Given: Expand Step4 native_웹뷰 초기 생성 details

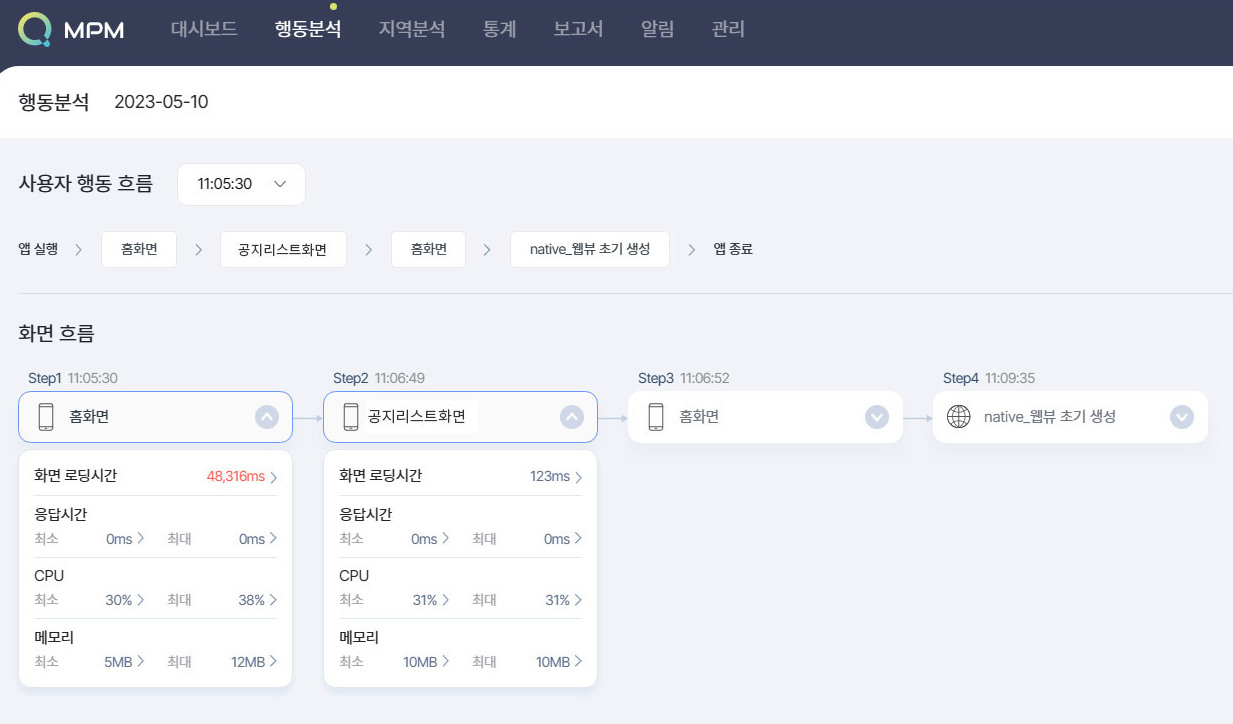Looking at the screenshot, I should click(1182, 417).
